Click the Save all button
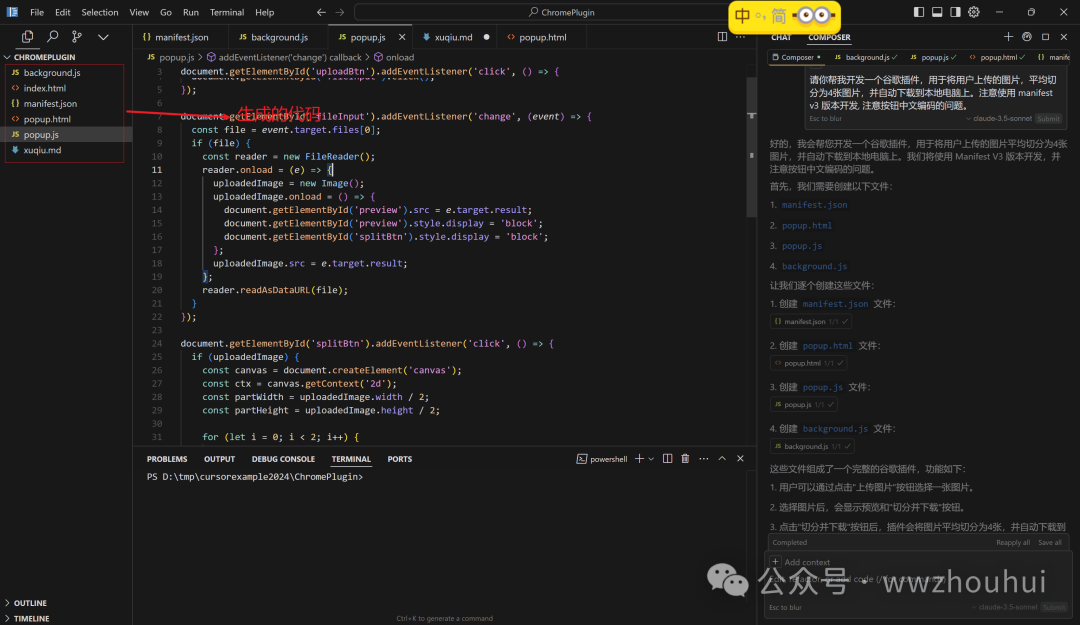1080x625 pixels. coord(1050,542)
